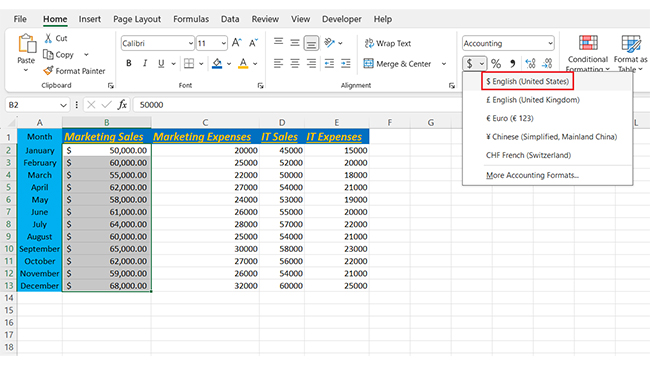Click the Borders grid icon

click(x=189, y=63)
